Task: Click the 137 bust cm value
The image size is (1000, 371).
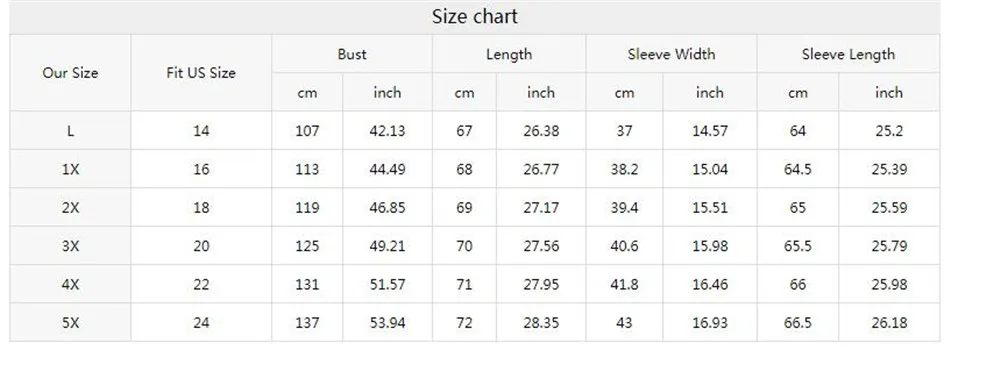Action: click(x=307, y=323)
